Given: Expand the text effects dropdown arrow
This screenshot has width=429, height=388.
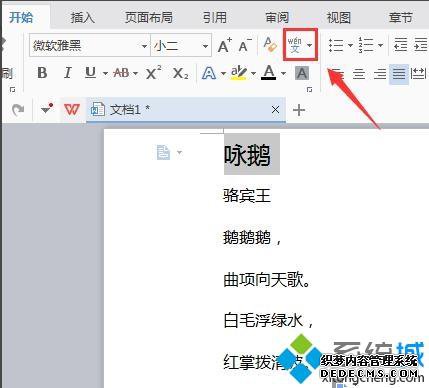Looking at the screenshot, I should pyautogui.click(x=223, y=73).
